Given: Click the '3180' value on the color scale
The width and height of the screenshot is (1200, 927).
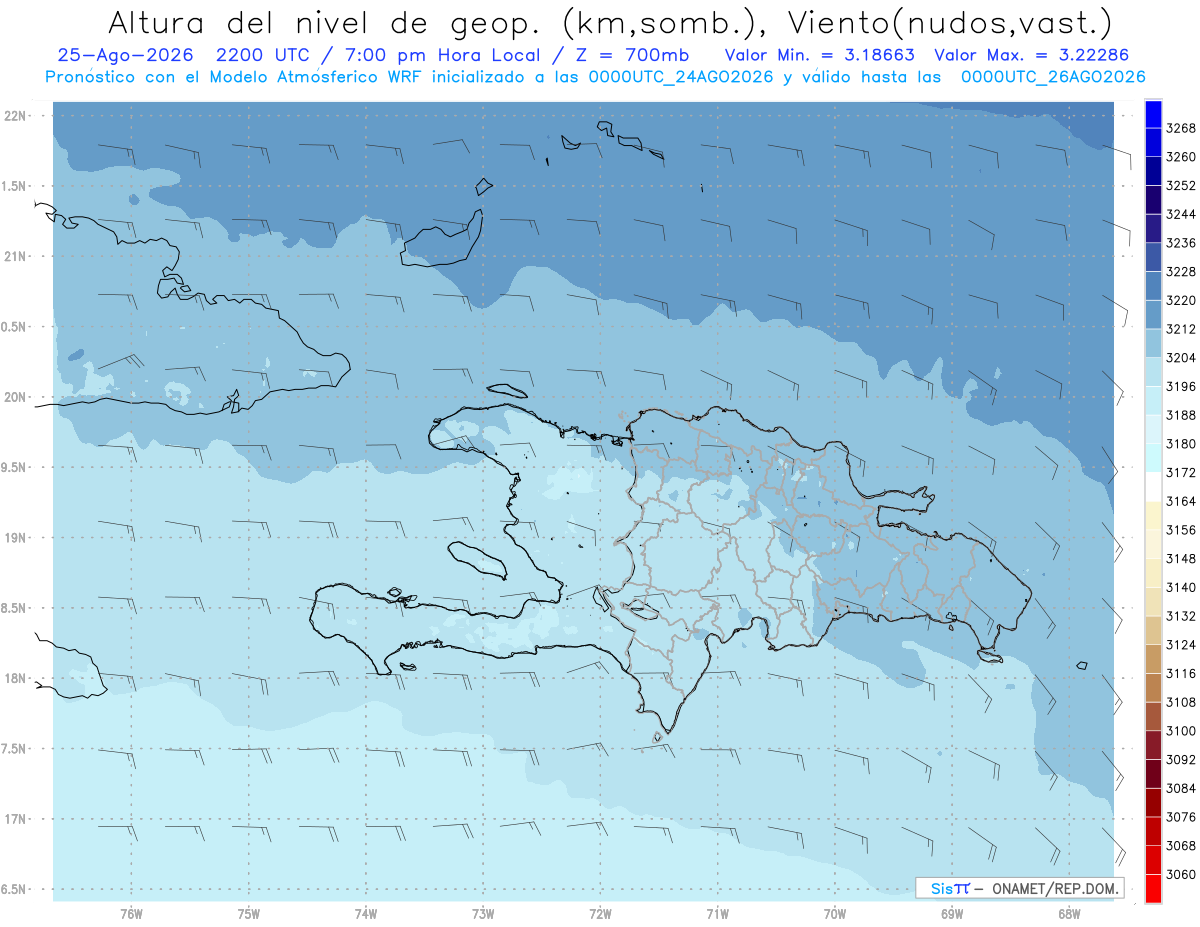Looking at the screenshot, I should tap(1181, 444).
